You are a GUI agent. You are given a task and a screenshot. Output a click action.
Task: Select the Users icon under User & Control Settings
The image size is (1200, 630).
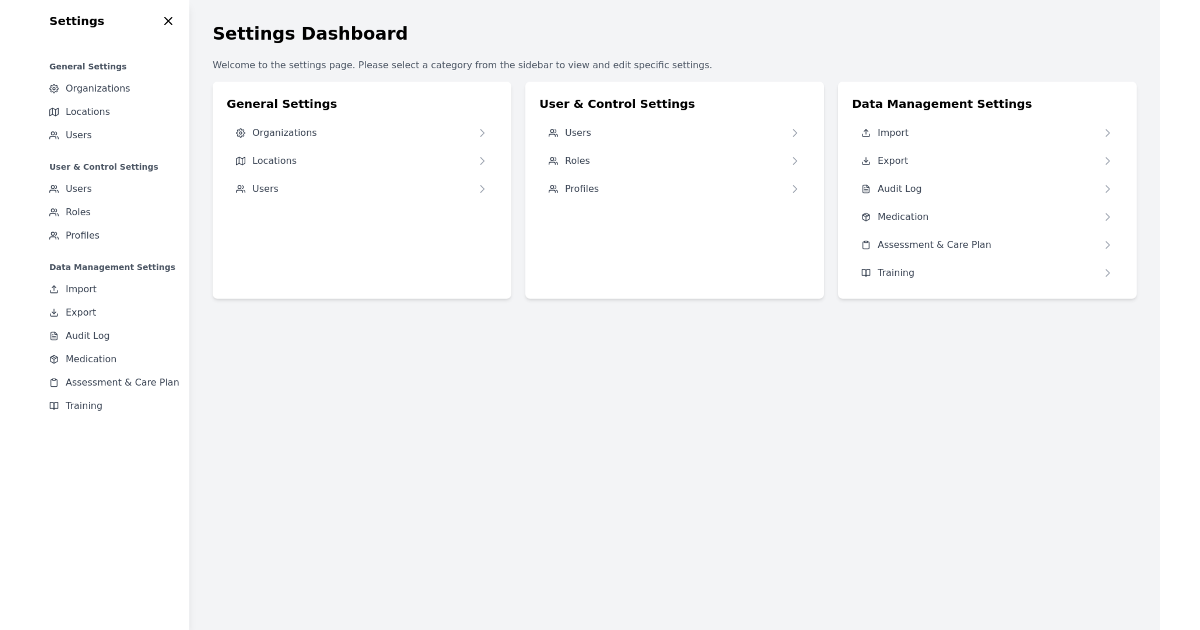(x=53, y=188)
